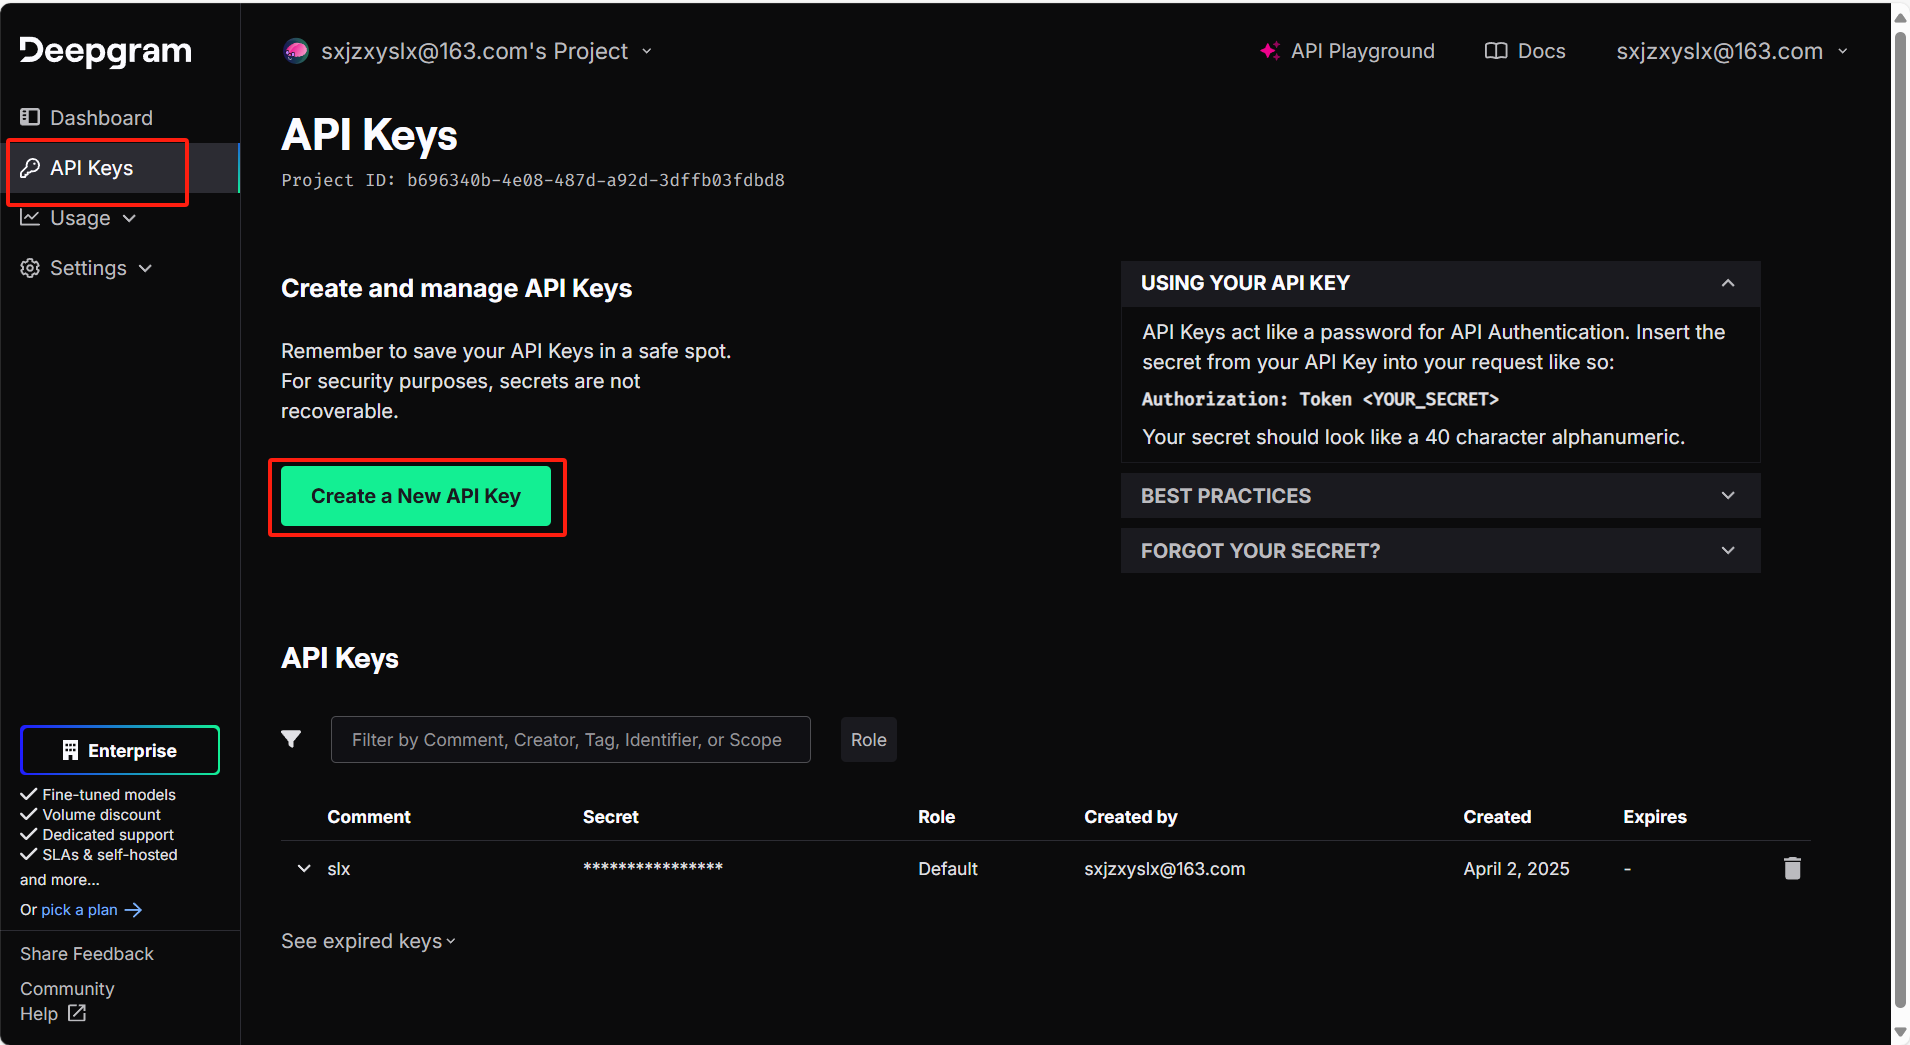Viewport: 1910px width, 1045px height.
Task: Open the API Playground link
Action: [1347, 51]
